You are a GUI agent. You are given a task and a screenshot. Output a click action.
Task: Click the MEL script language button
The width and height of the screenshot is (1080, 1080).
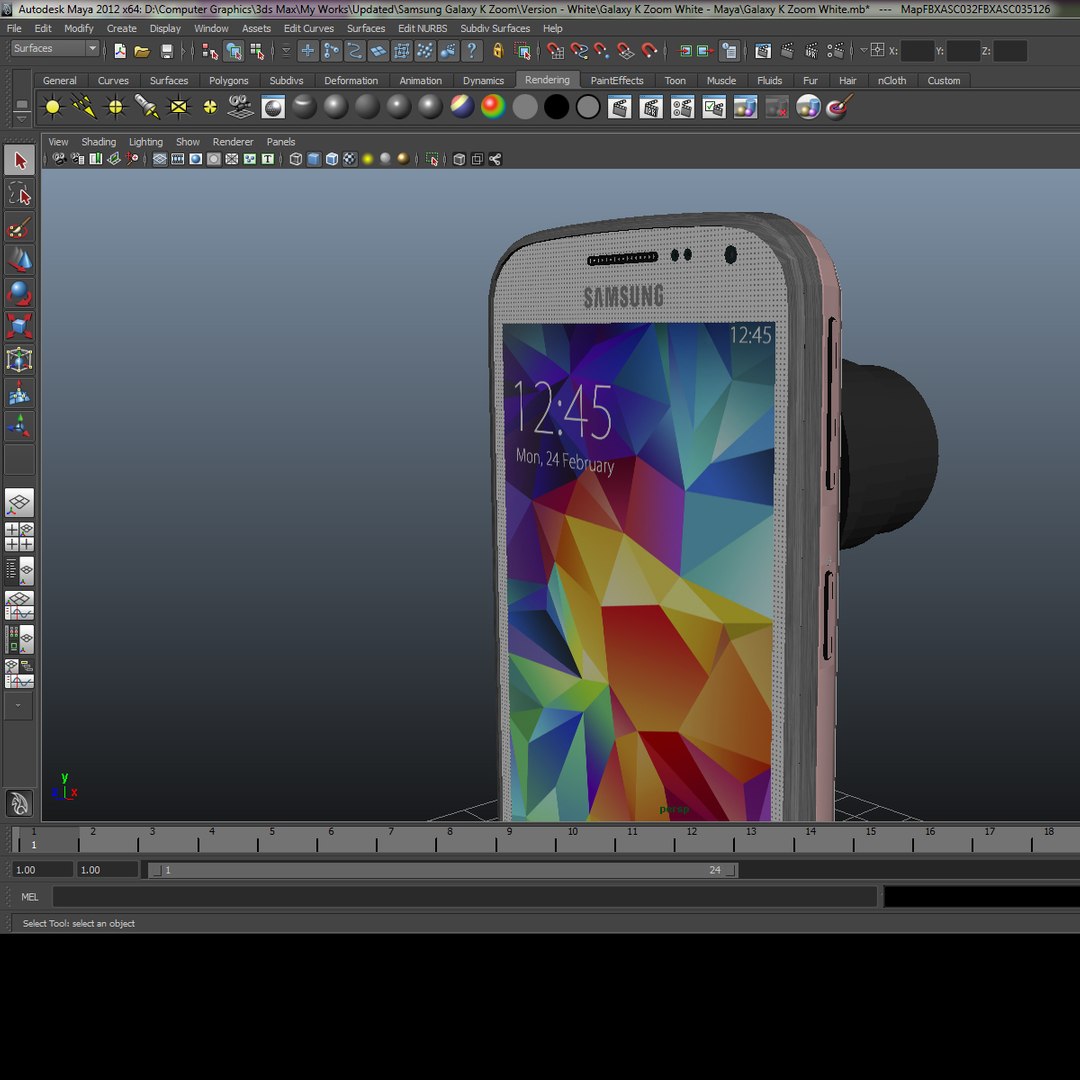pos(30,897)
